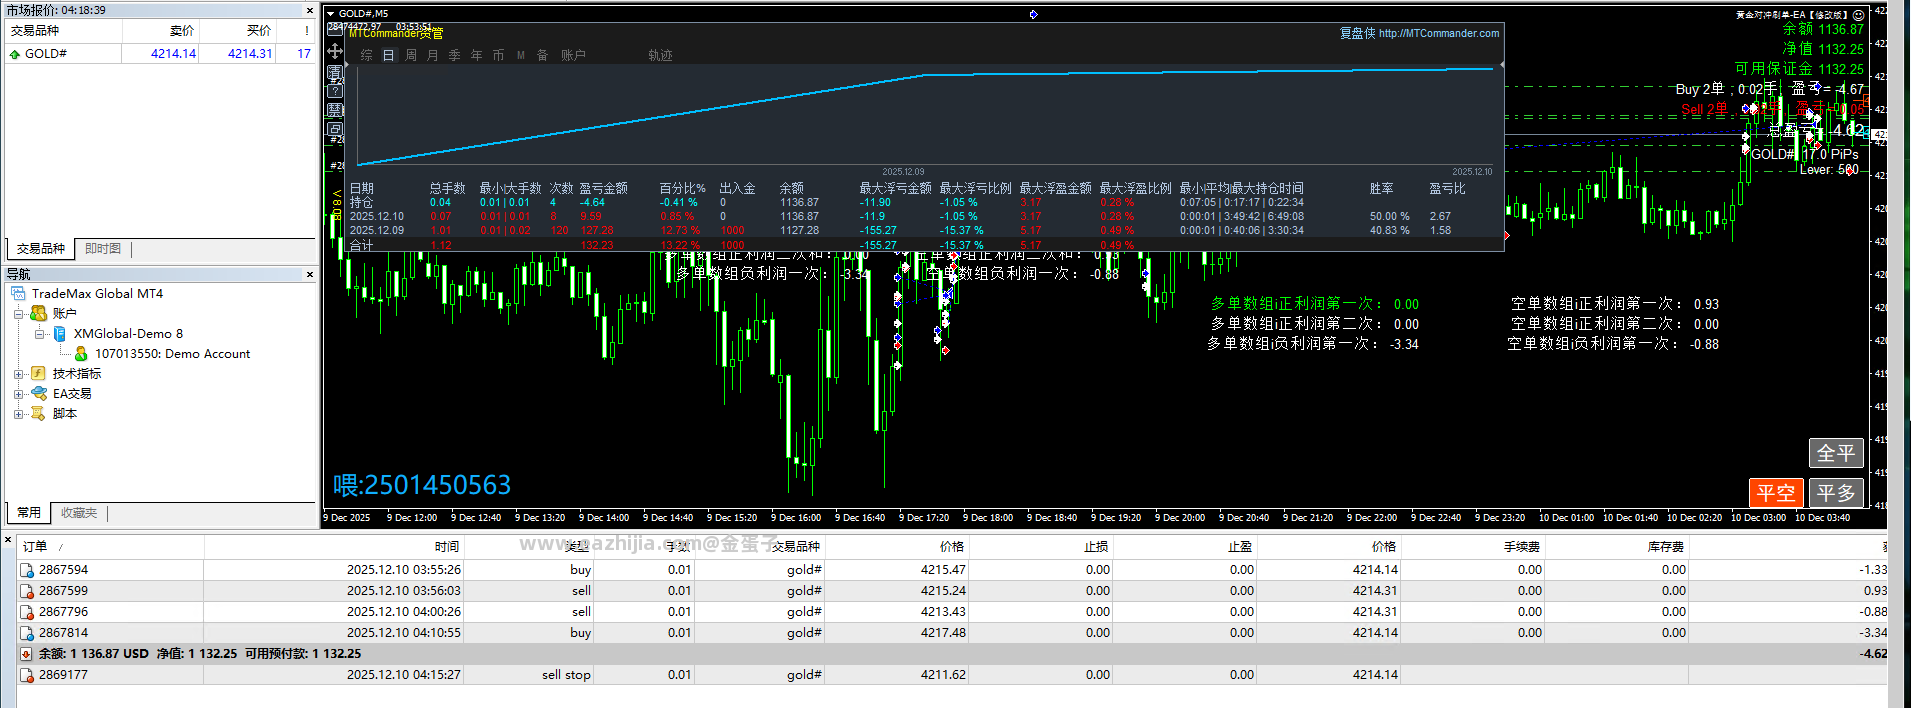The width and height of the screenshot is (1911, 708).
Task: Click the XMGlobal-Demo 8 server icon
Action: click(60, 333)
